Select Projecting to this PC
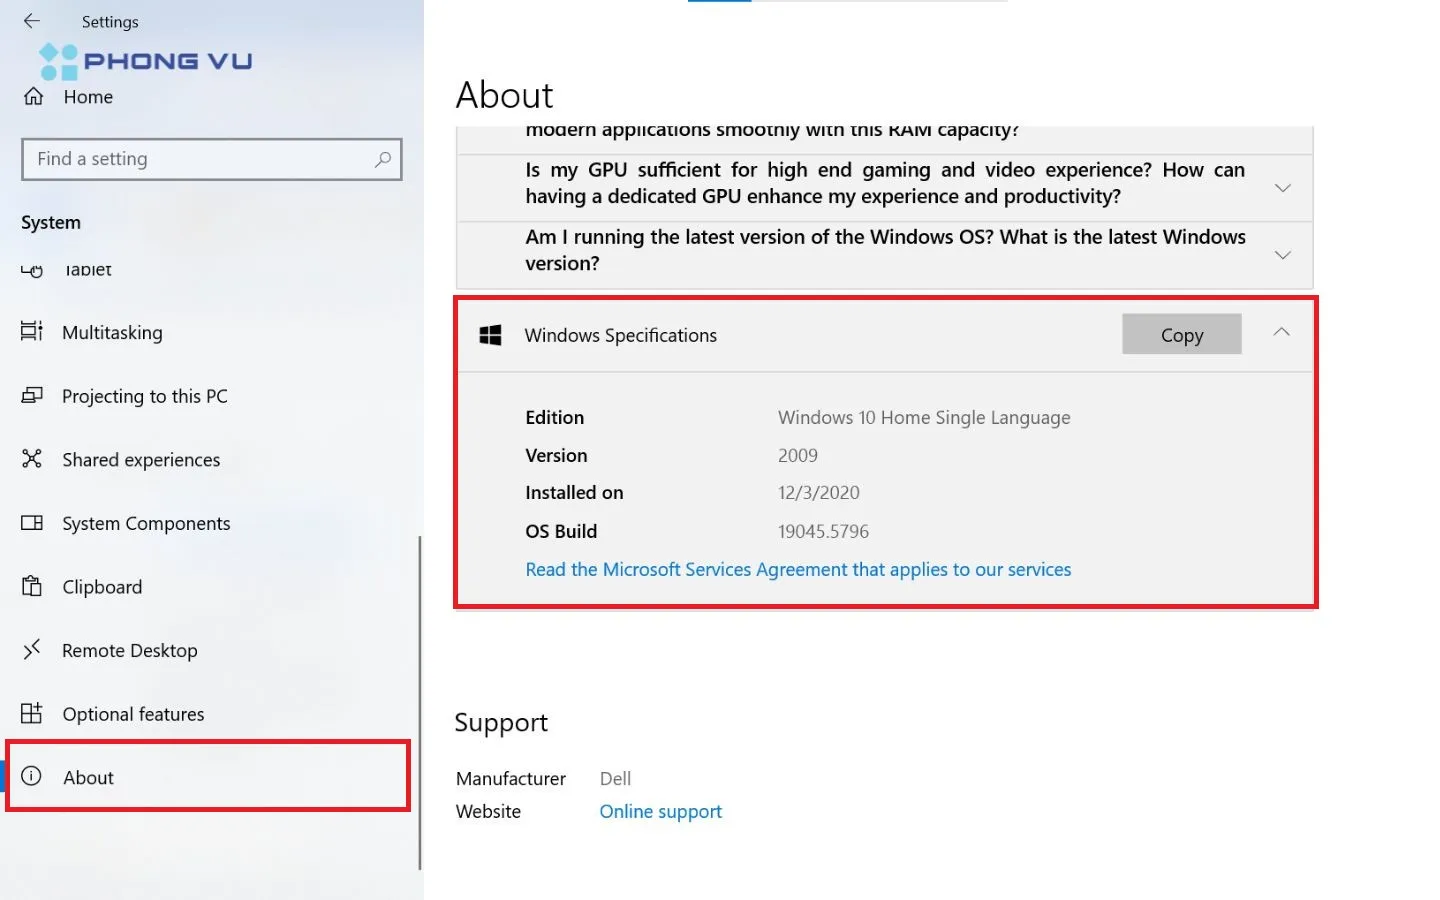Image resolution: width=1440 pixels, height=900 pixels. tap(145, 396)
